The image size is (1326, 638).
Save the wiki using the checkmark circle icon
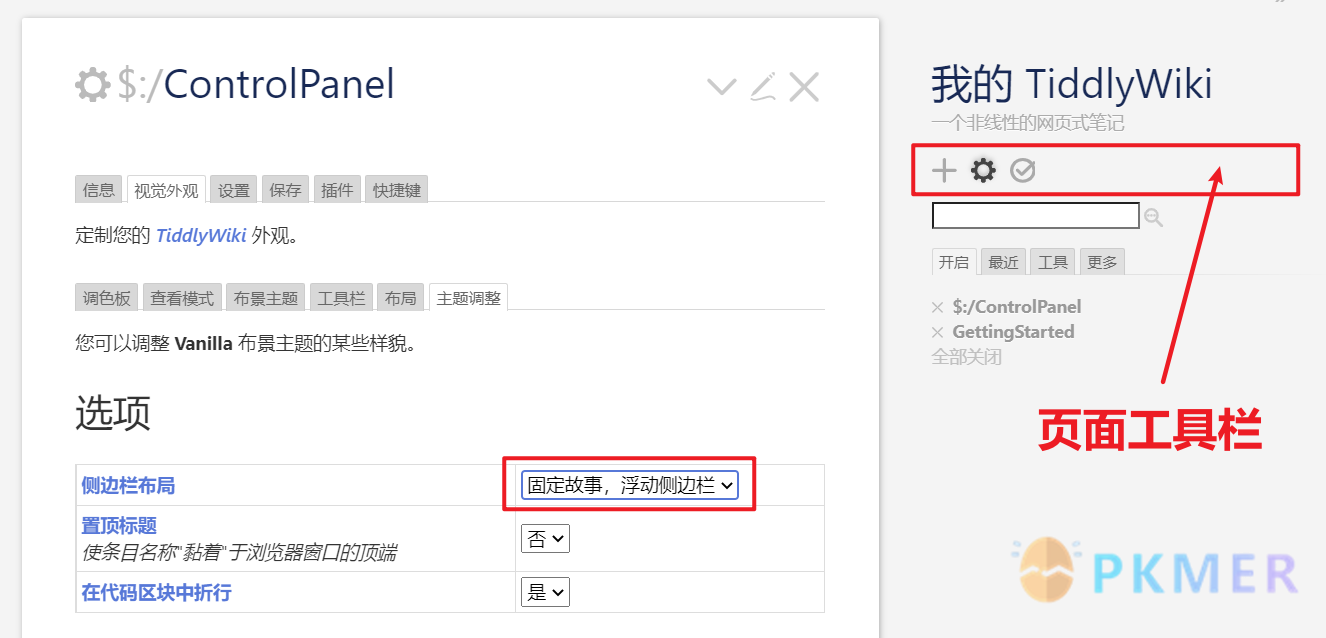[1023, 171]
